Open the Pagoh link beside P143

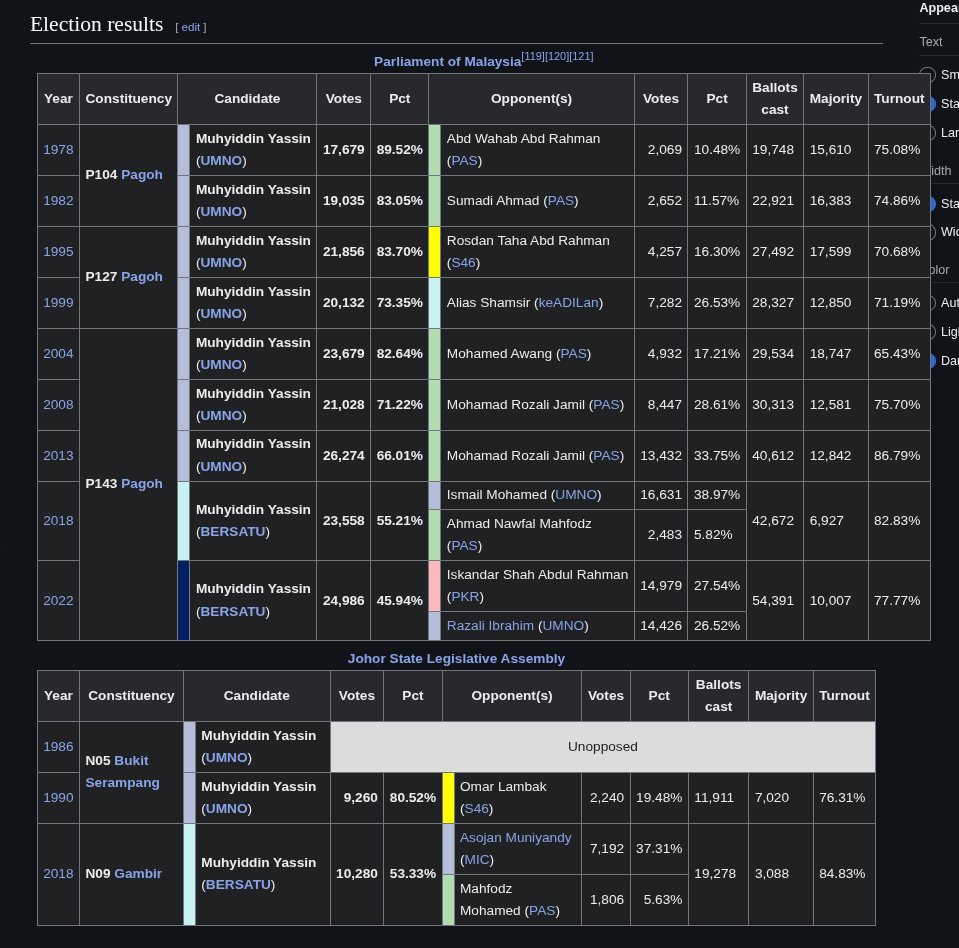(142, 483)
